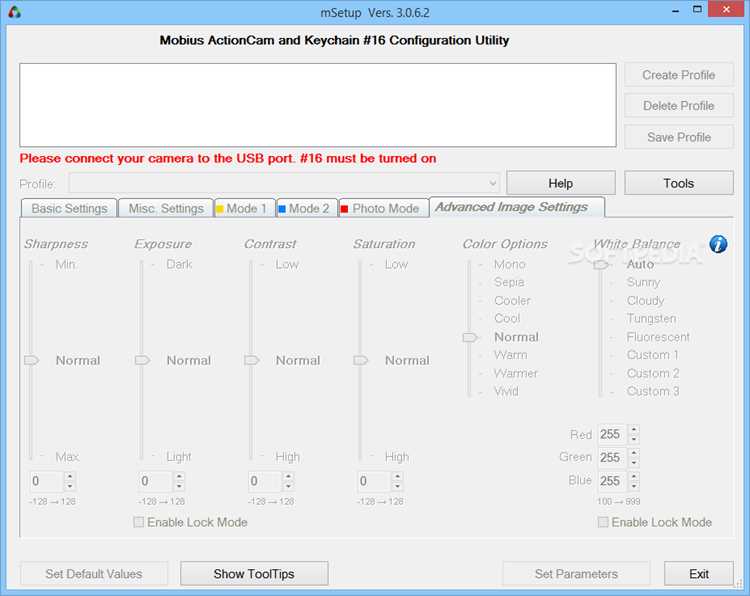
Task: Click the Contrast numeric input field
Action: pyautogui.click(x=265, y=481)
